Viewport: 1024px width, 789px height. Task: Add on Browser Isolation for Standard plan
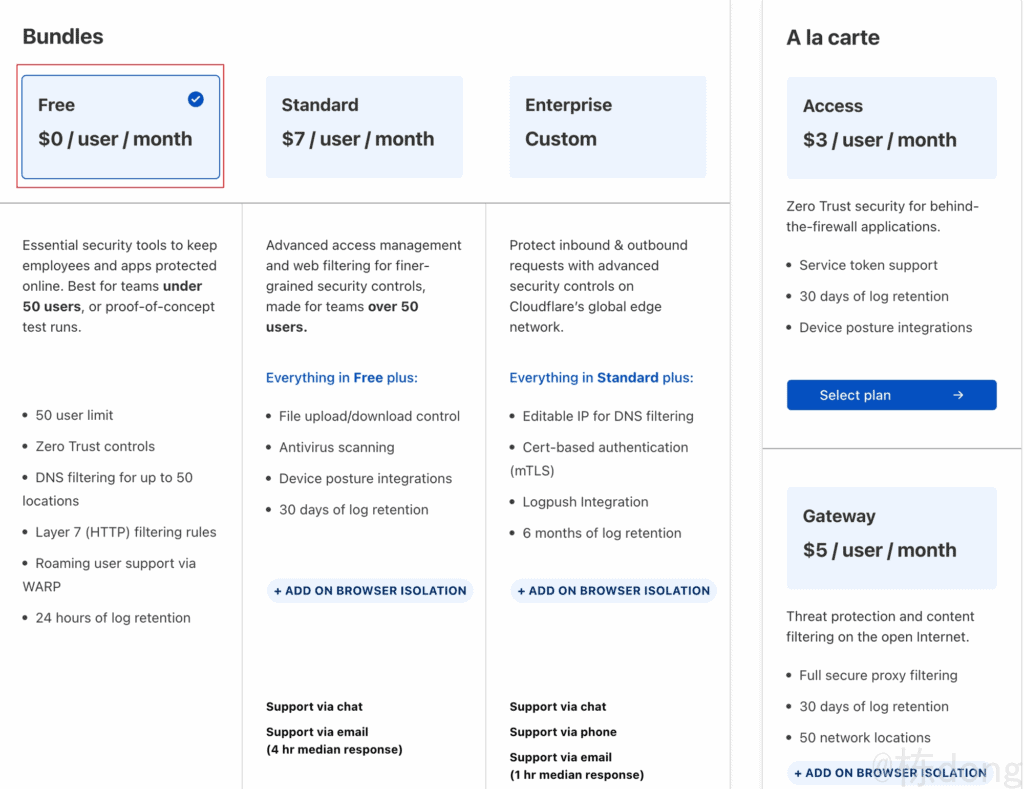370,590
